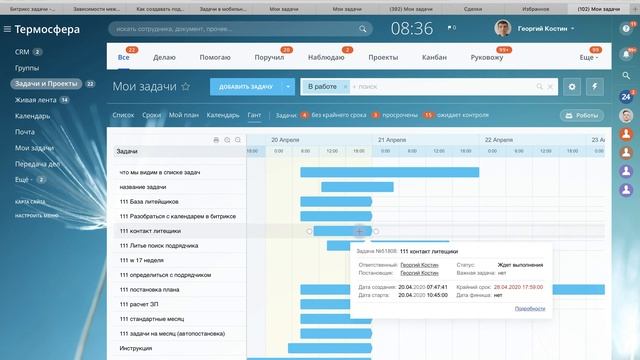
Task: Open the Проекты tab
Action: tap(383, 58)
